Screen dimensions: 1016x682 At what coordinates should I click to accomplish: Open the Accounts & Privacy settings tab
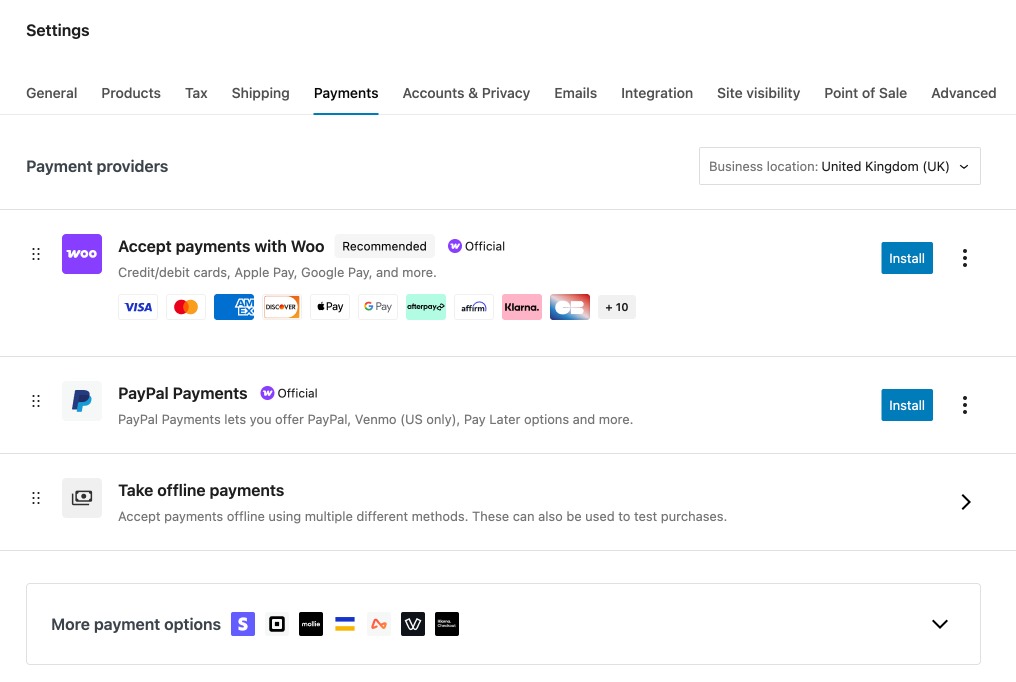[466, 93]
